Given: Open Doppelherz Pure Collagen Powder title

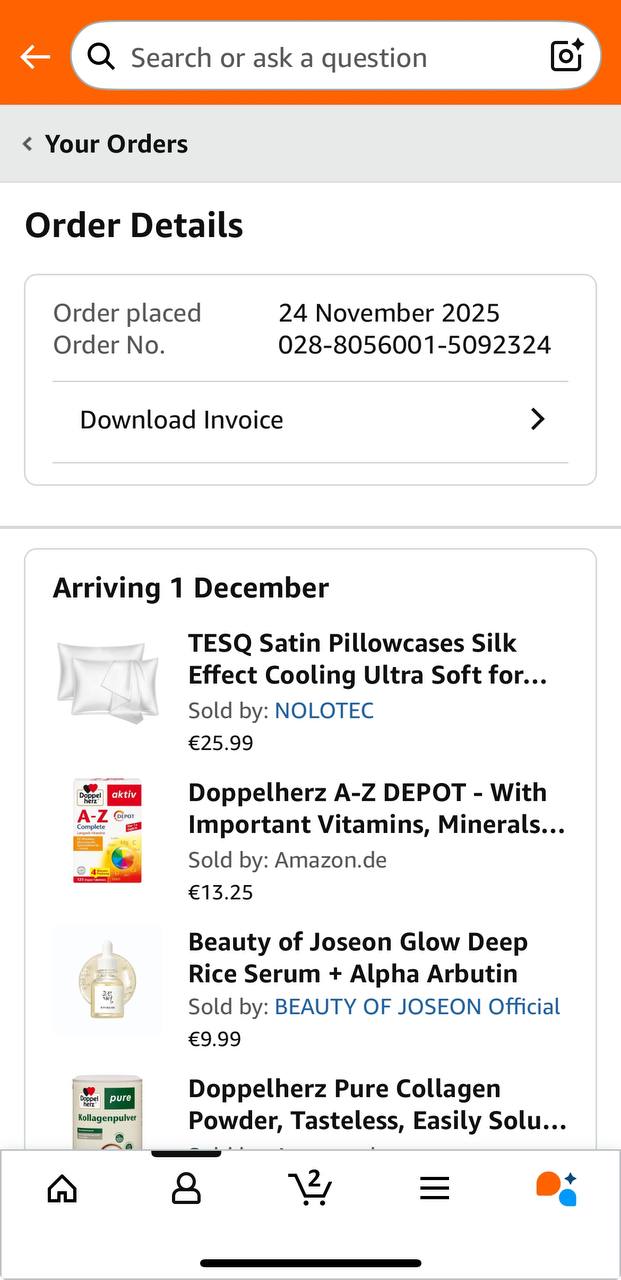Looking at the screenshot, I should click(376, 1104).
